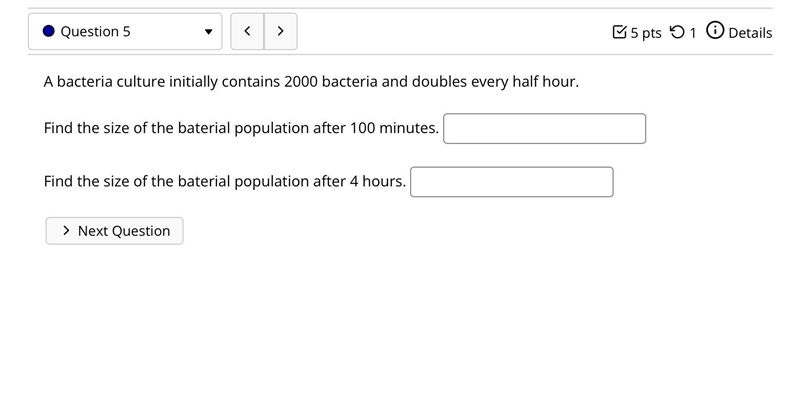Open the Details link
The image size is (800, 393).
(x=750, y=33)
